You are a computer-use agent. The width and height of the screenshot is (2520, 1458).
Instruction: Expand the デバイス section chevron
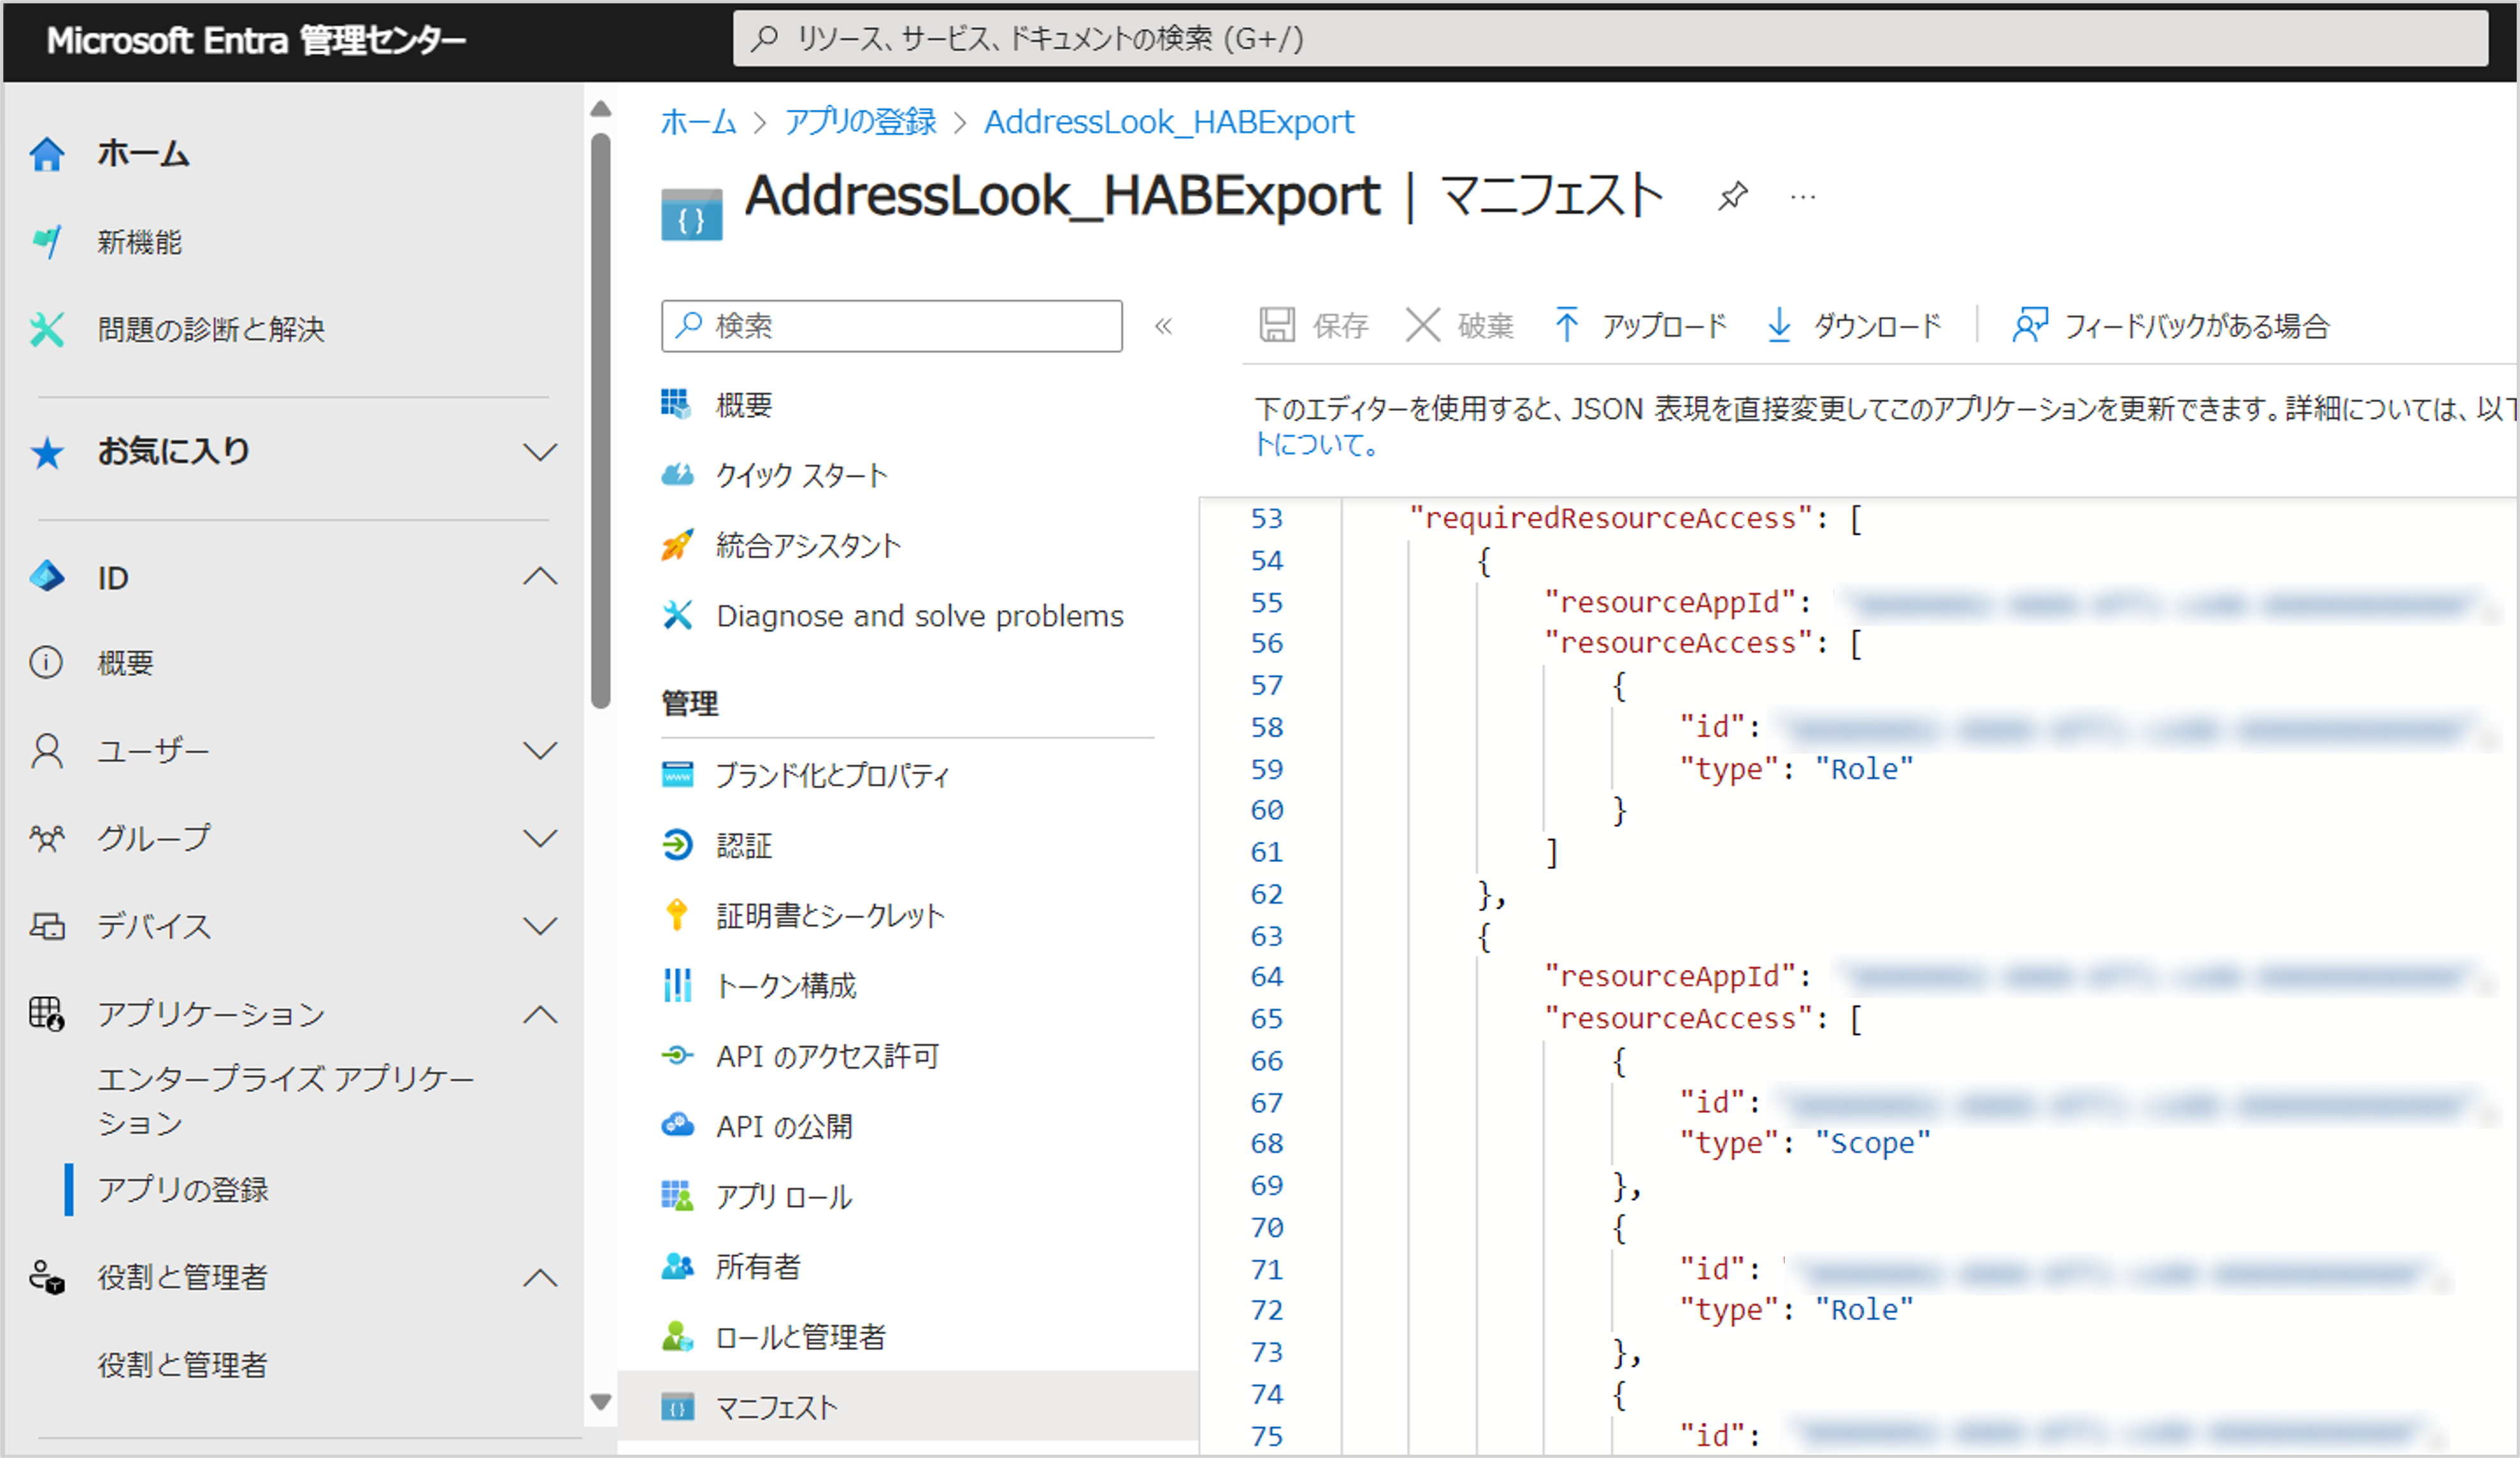pos(540,926)
